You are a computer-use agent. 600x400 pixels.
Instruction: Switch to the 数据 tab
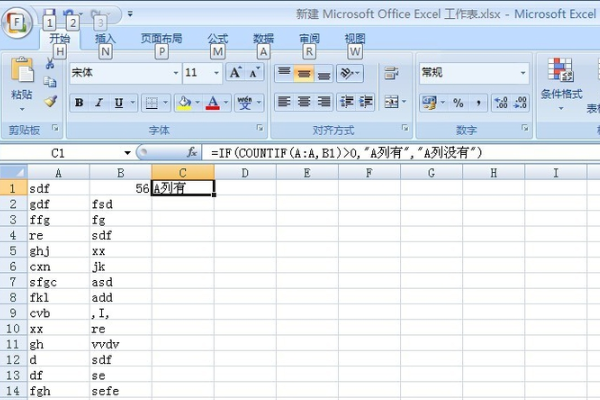coord(263,38)
